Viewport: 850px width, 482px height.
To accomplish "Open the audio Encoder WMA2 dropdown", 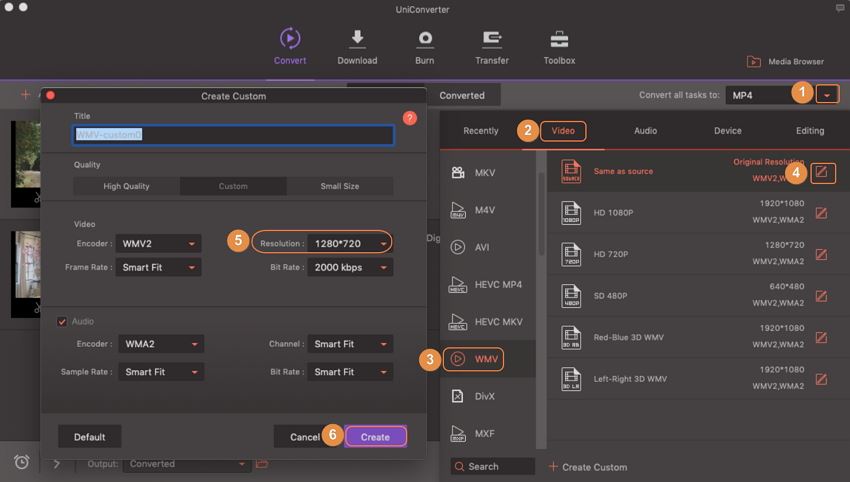I will point(161,344).
